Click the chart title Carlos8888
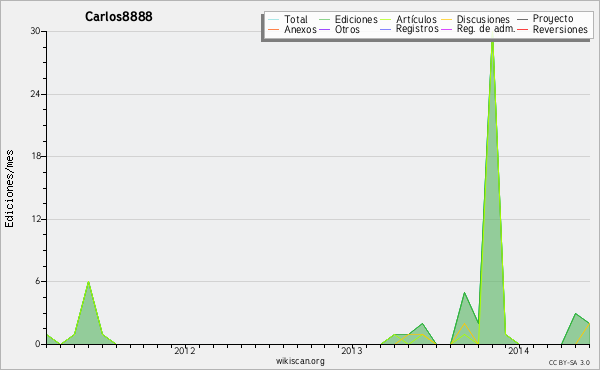Screen dimensions: 600x370 (x=119, y=16)
